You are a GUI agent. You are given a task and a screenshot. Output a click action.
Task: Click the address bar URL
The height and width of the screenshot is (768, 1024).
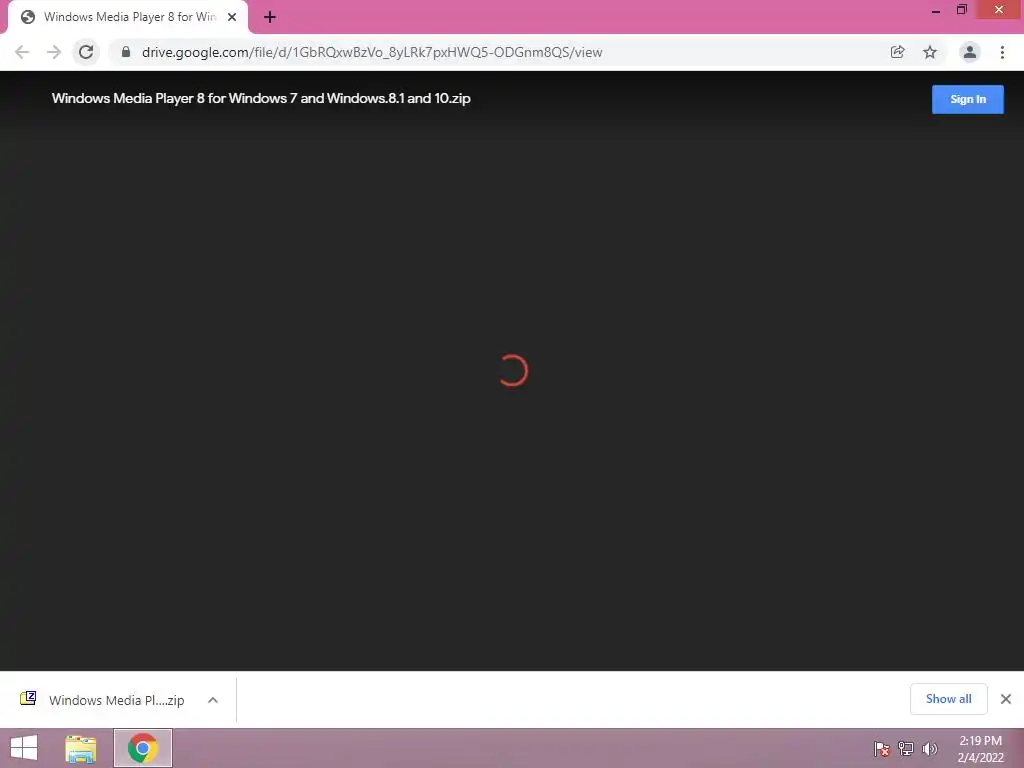click(x=372, y=52)
